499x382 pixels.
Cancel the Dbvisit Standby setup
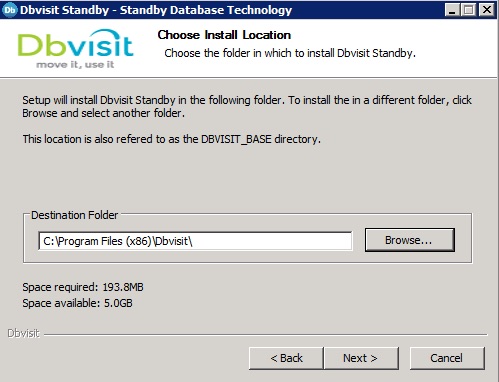coord(447,358)
